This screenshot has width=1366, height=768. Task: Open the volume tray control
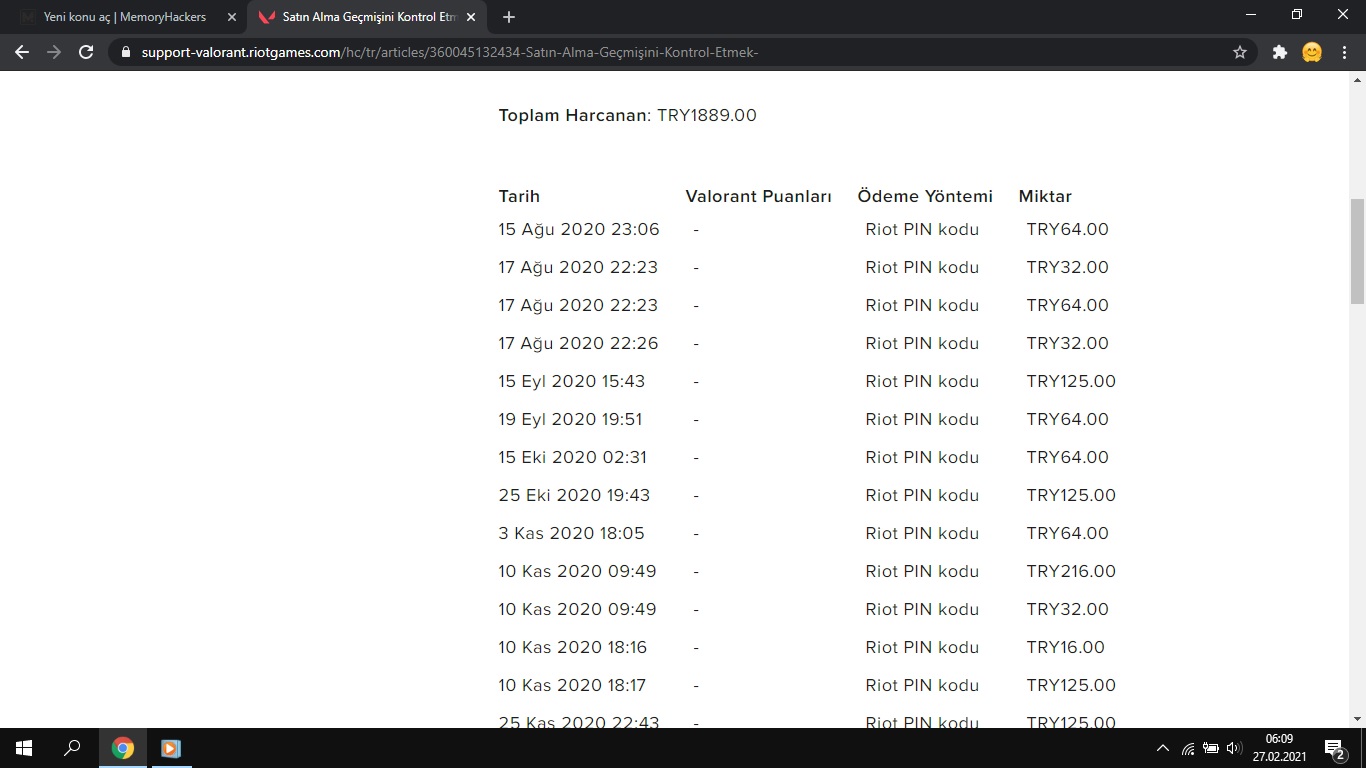(1234, 748)
